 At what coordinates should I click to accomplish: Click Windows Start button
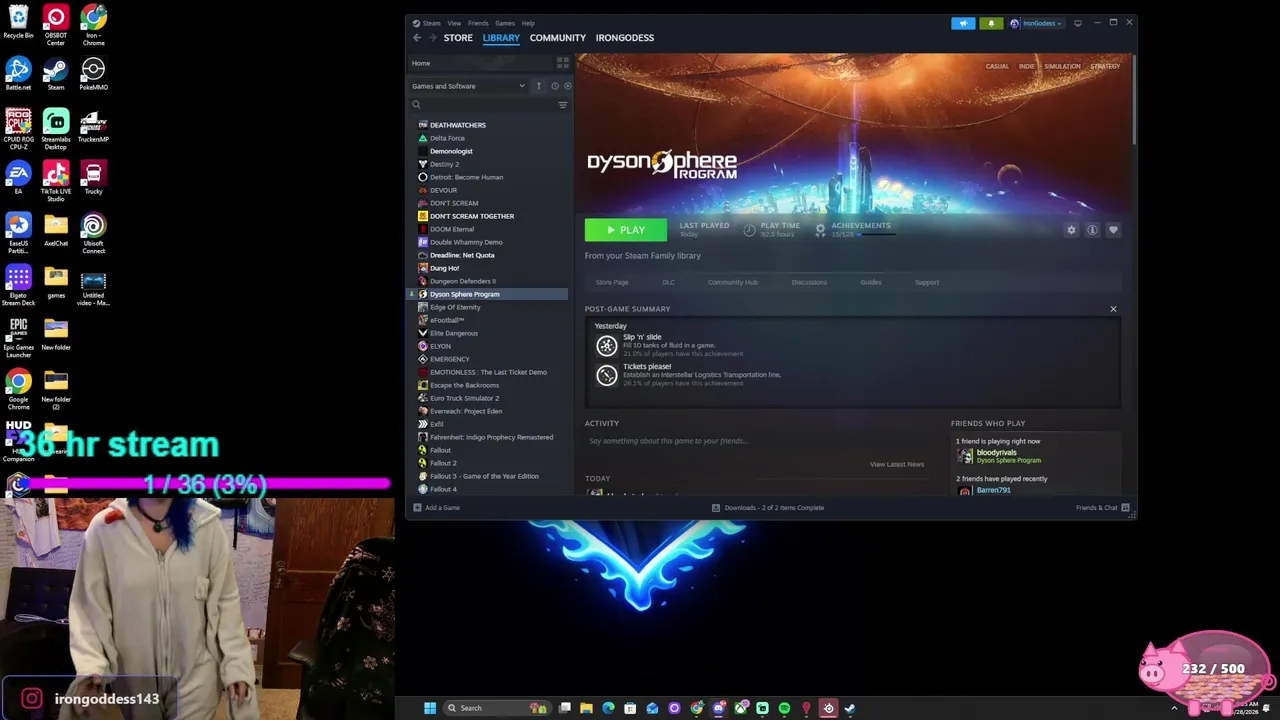430,708
